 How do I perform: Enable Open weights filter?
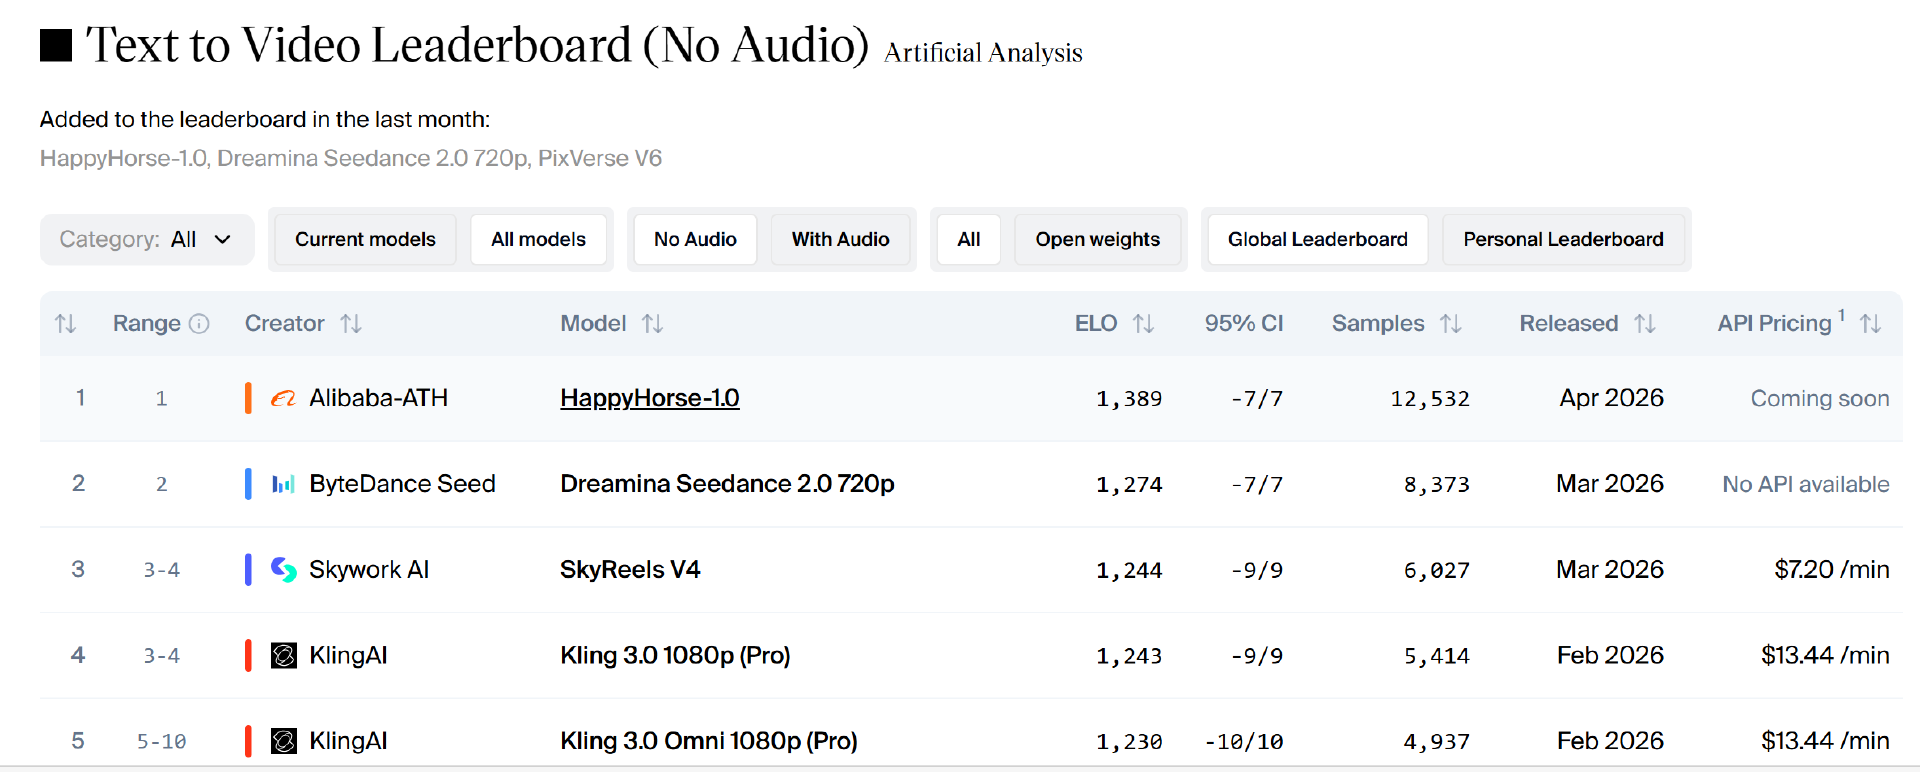pos(1097,240)
